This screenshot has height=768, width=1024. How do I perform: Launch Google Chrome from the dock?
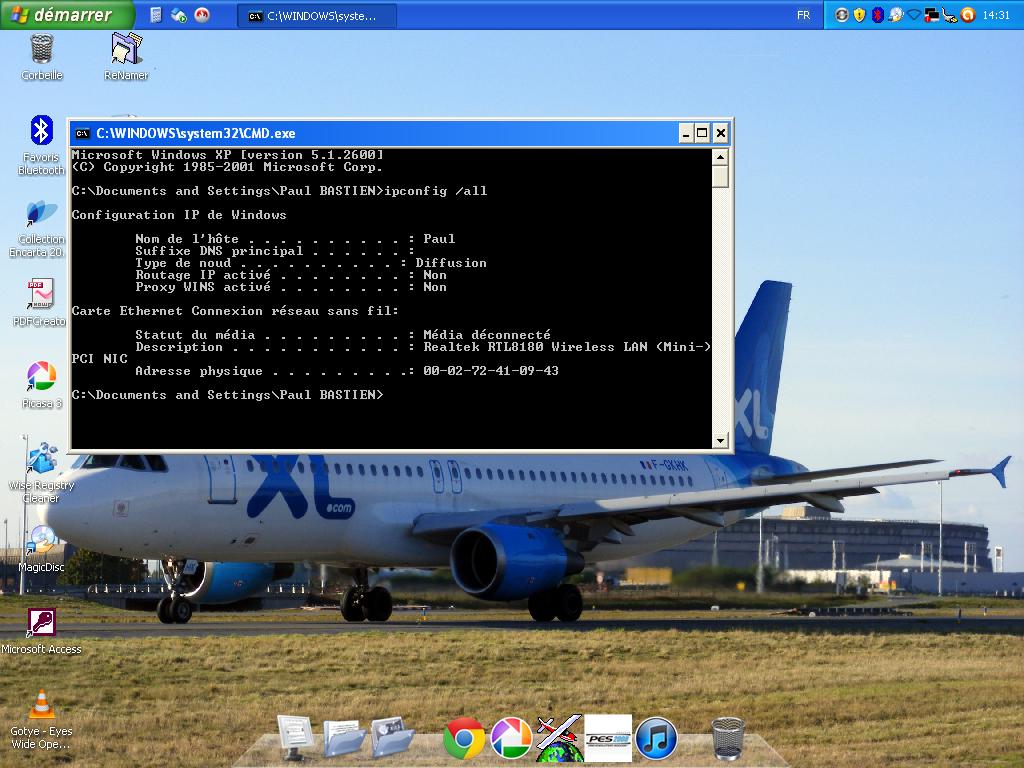point(464,739)
